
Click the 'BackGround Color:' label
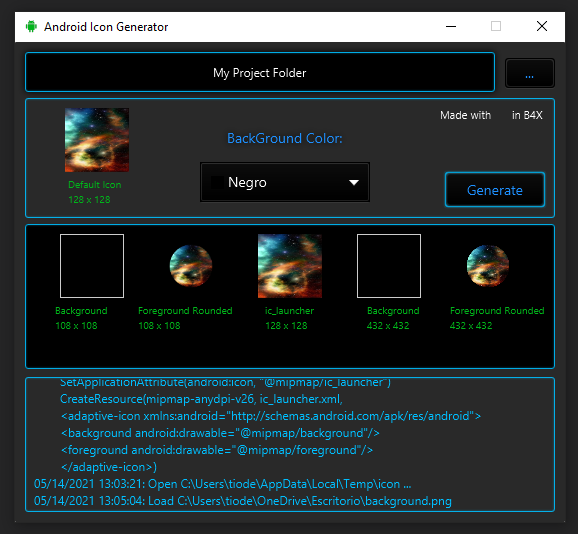coord(285,139)
